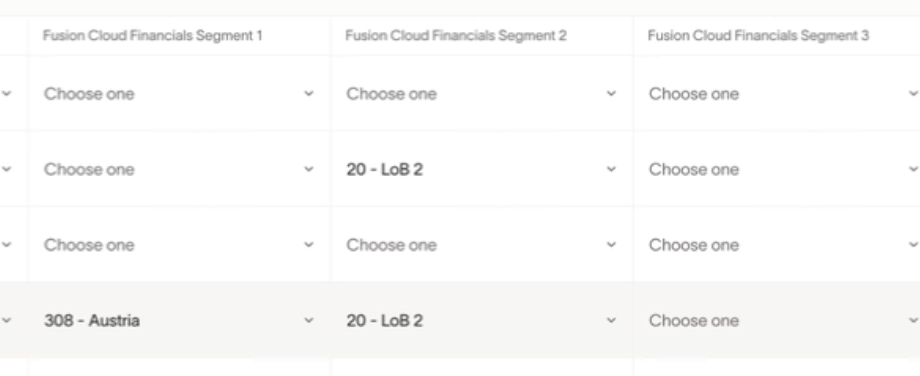This screenshot has width=920, height=376.
Task: Click the chevron arrow beside '308 - Austria'
Action: [309, 320]
